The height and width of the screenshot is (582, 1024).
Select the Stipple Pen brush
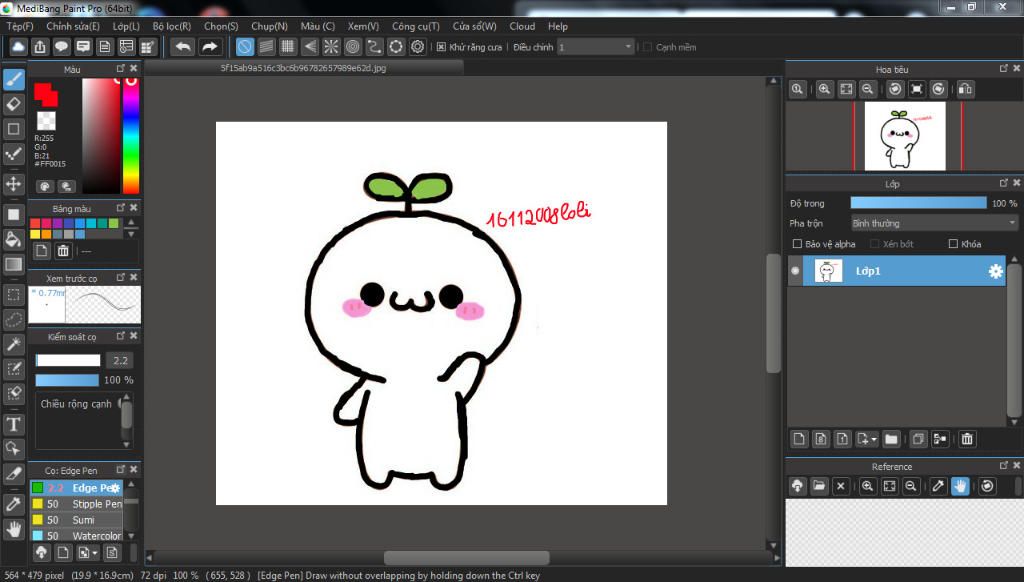tap(76, 504)
